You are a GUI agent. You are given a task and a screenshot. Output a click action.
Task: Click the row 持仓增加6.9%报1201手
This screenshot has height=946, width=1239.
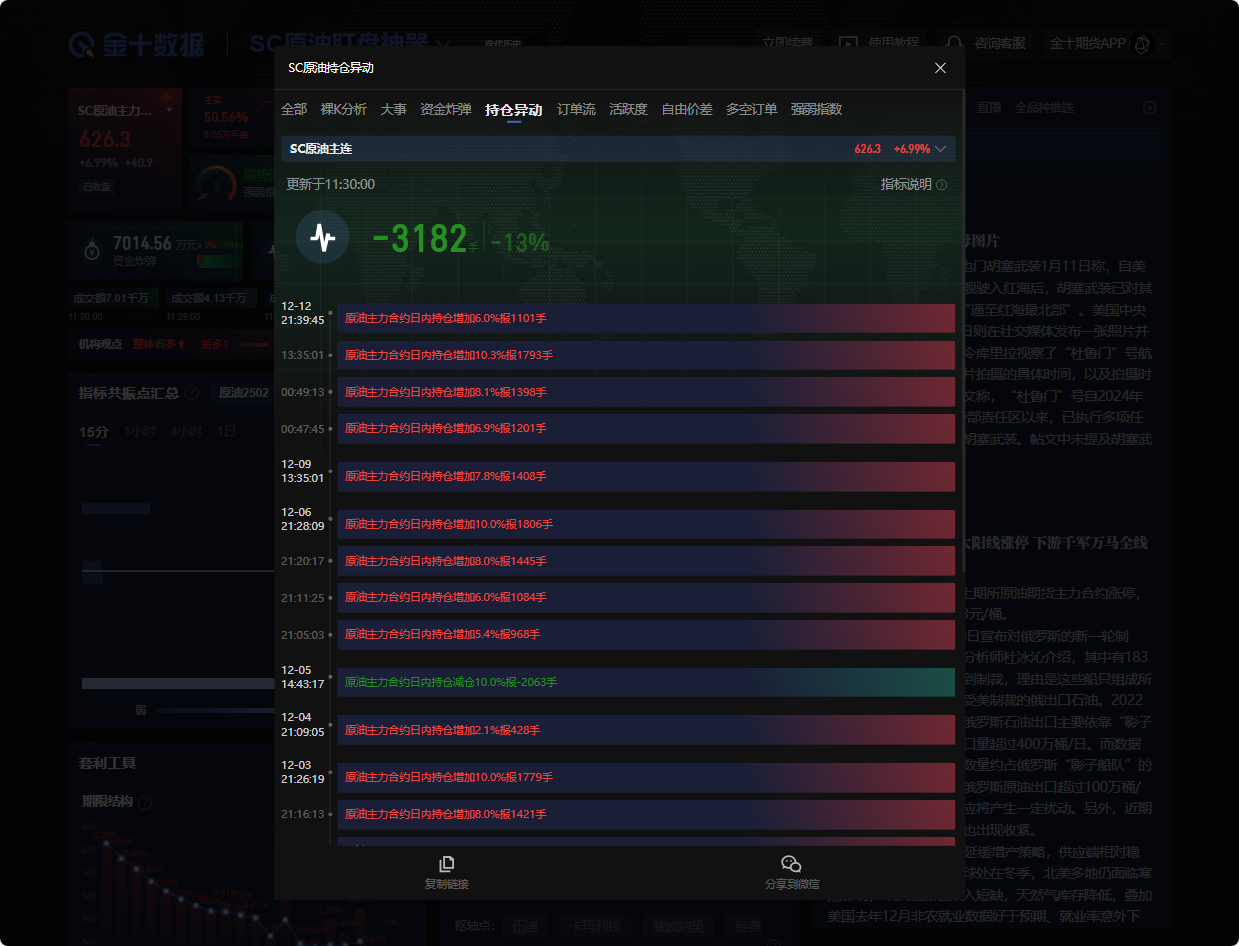(x=646, y=428)
